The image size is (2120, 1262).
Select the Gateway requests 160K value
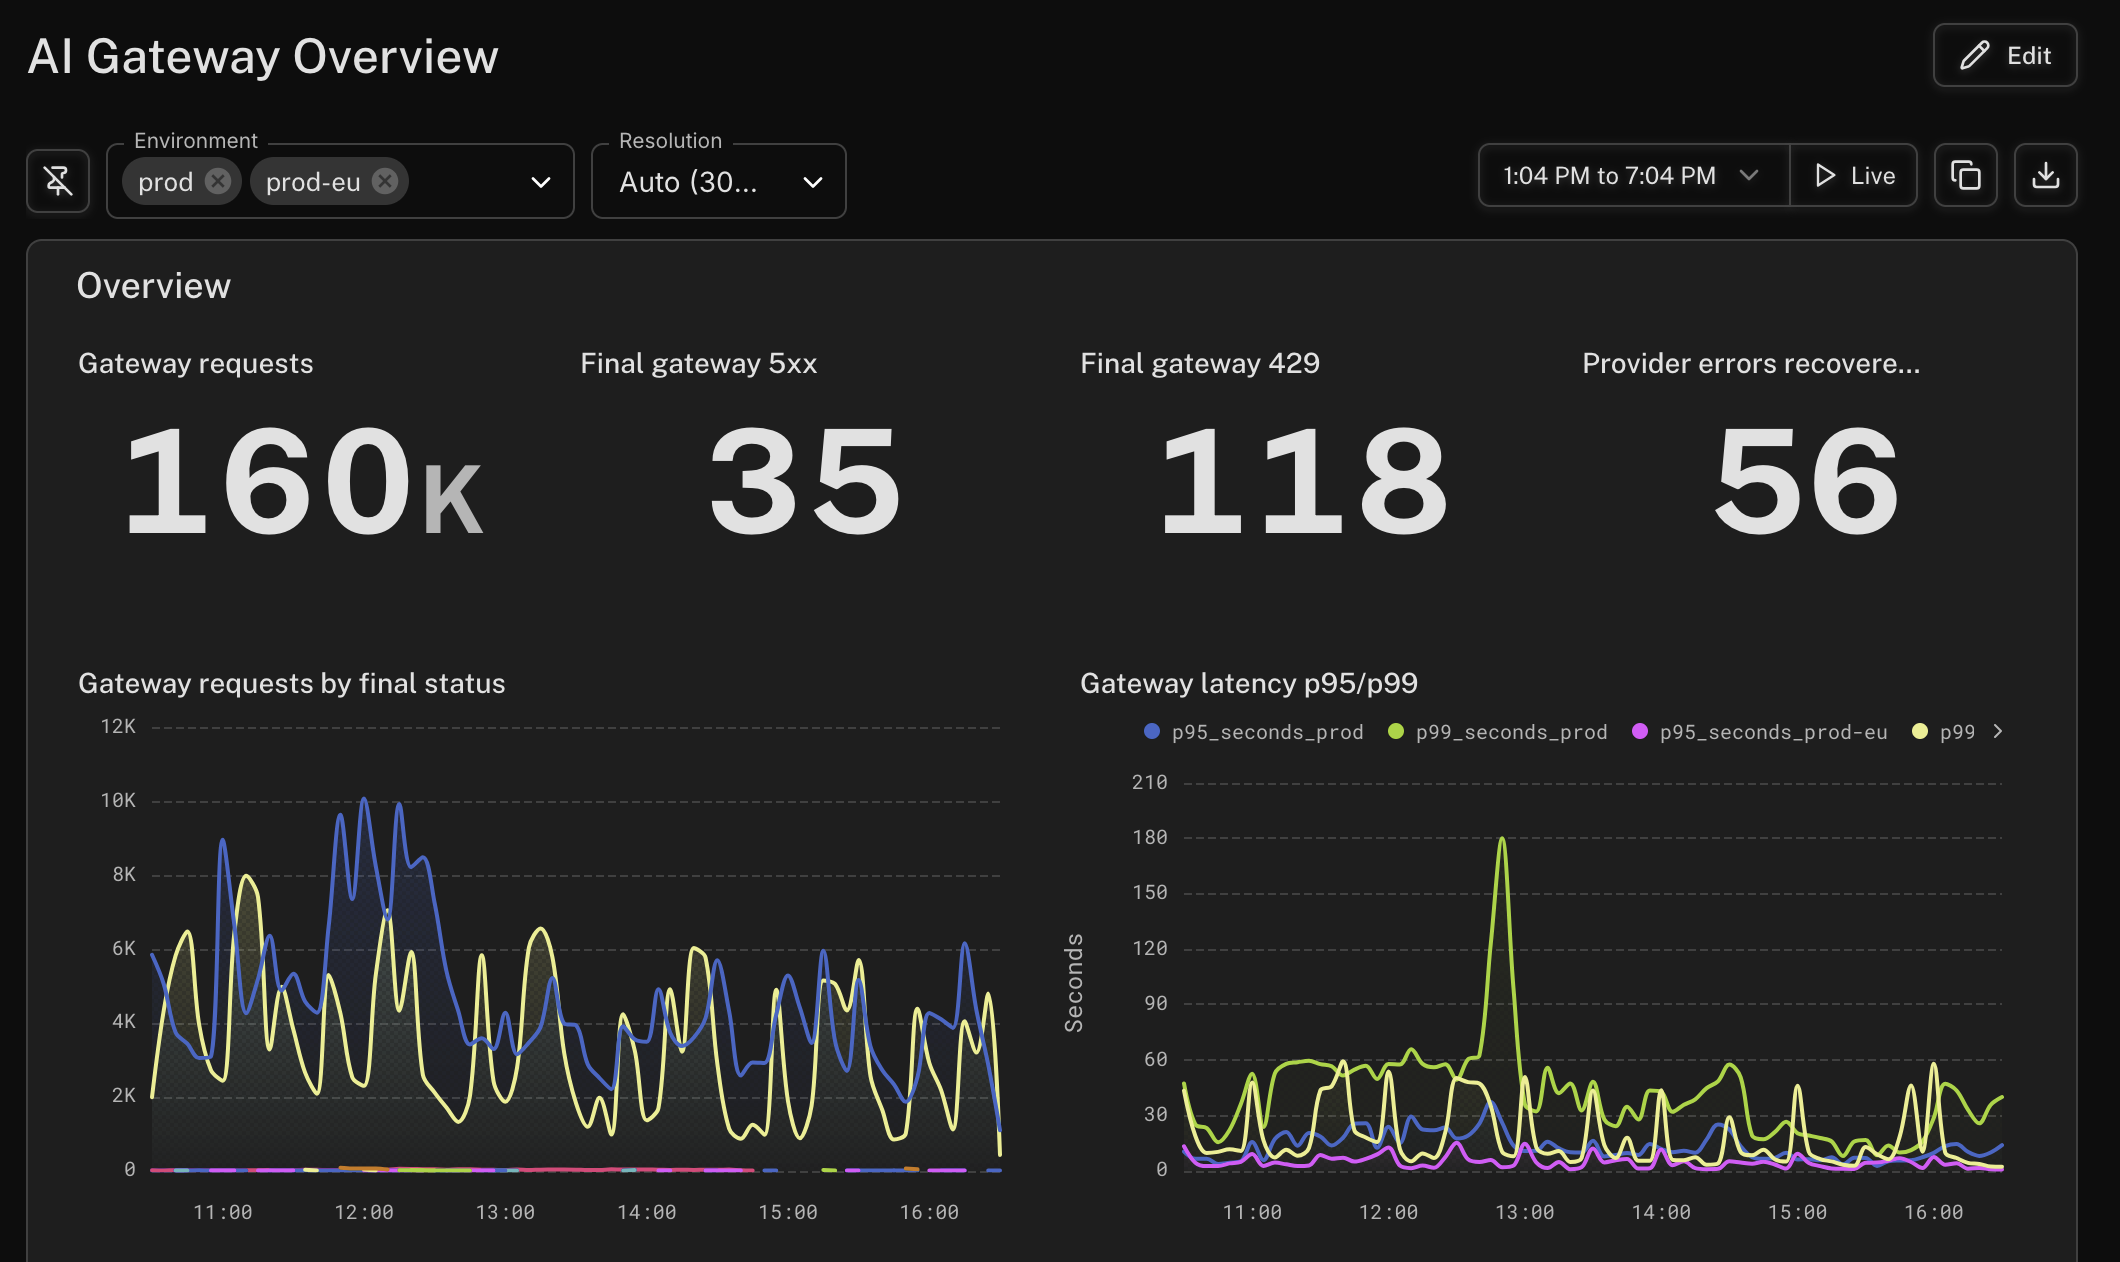[303, 481]
